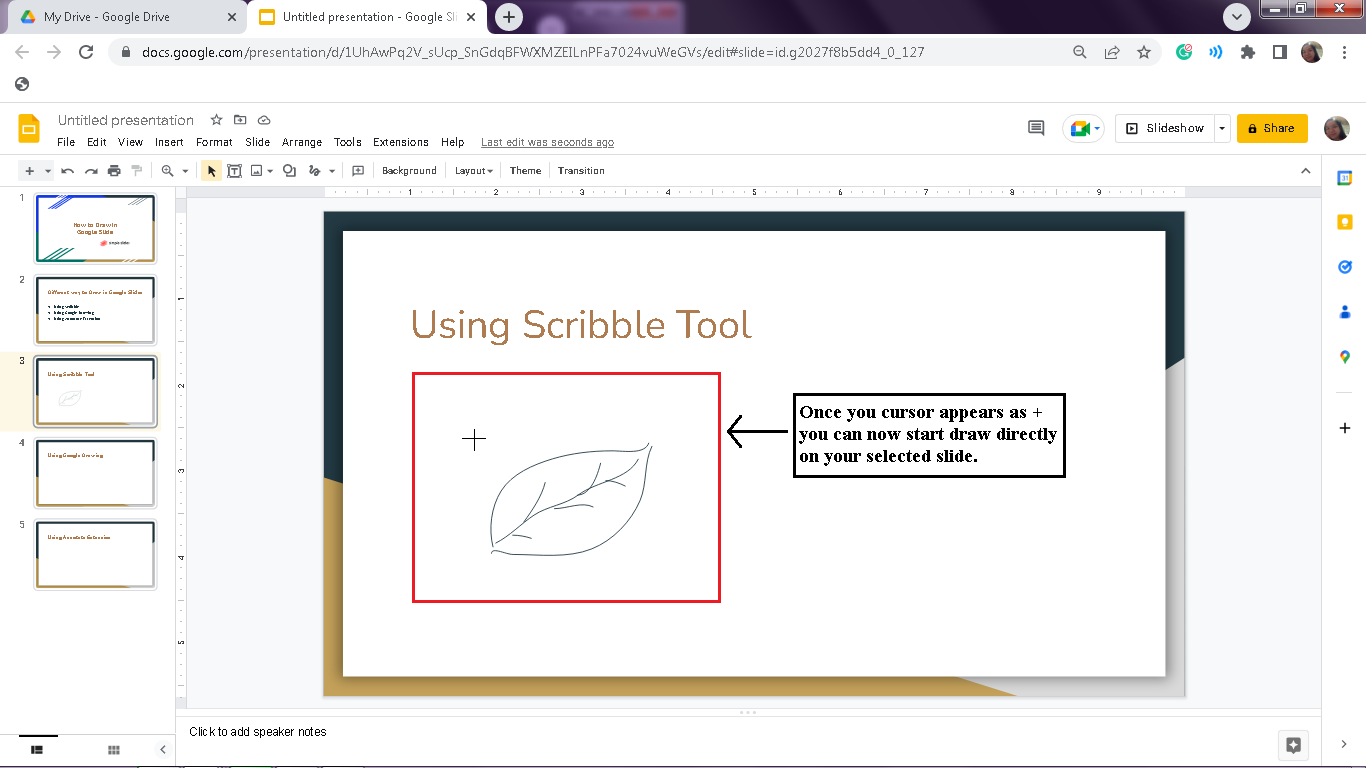This screenshot has width=1366, height=768.
Task: Open the comment history icon
Action: point(1036,128)
